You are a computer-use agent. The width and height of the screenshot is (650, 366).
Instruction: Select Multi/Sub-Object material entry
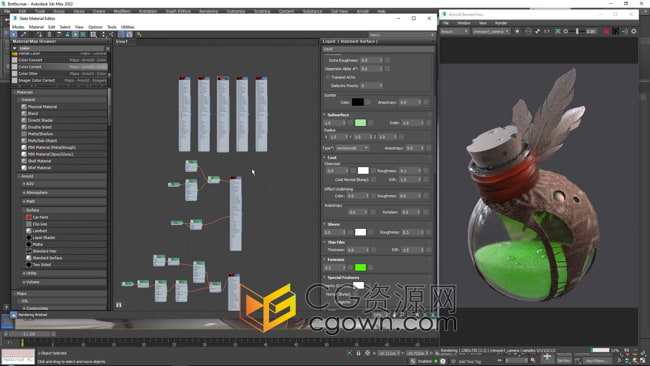click(x=42, y=141)
